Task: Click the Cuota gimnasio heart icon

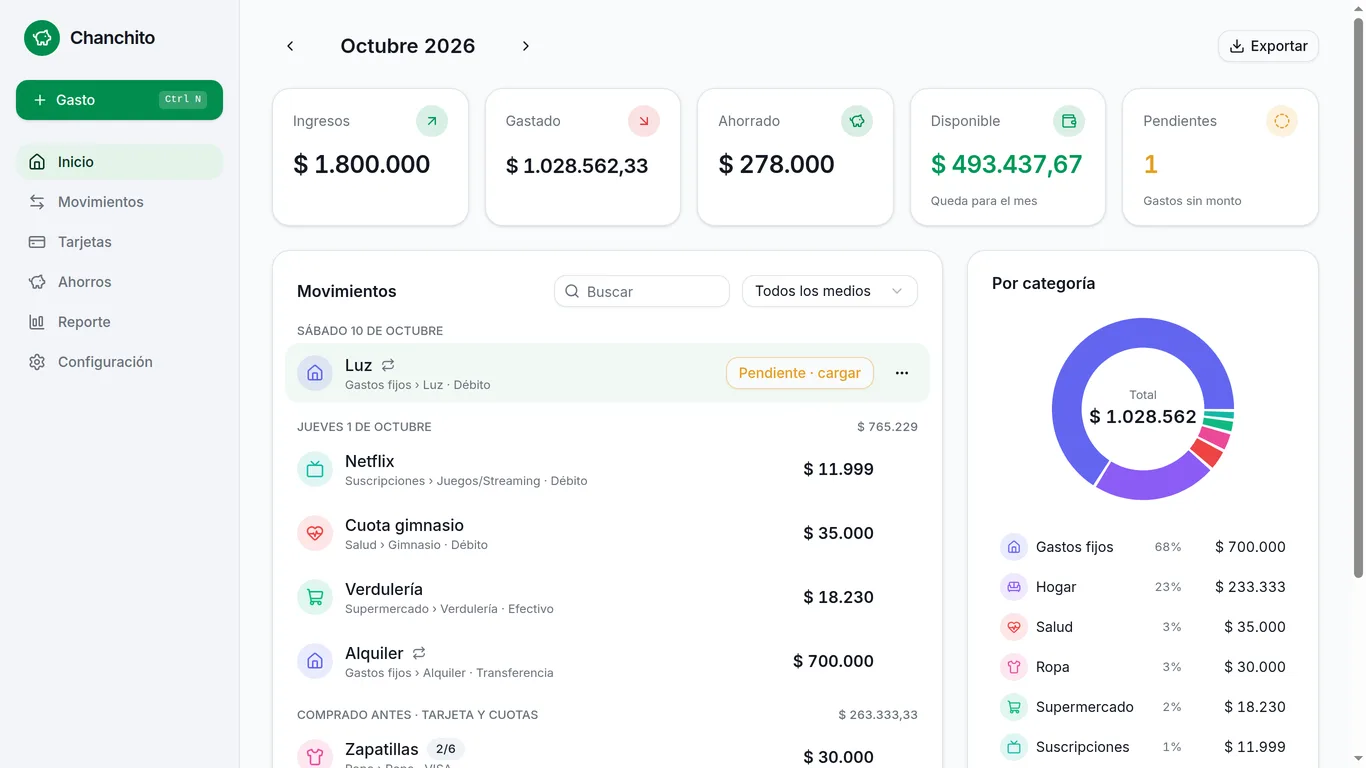Action: (x=315, y=533)
